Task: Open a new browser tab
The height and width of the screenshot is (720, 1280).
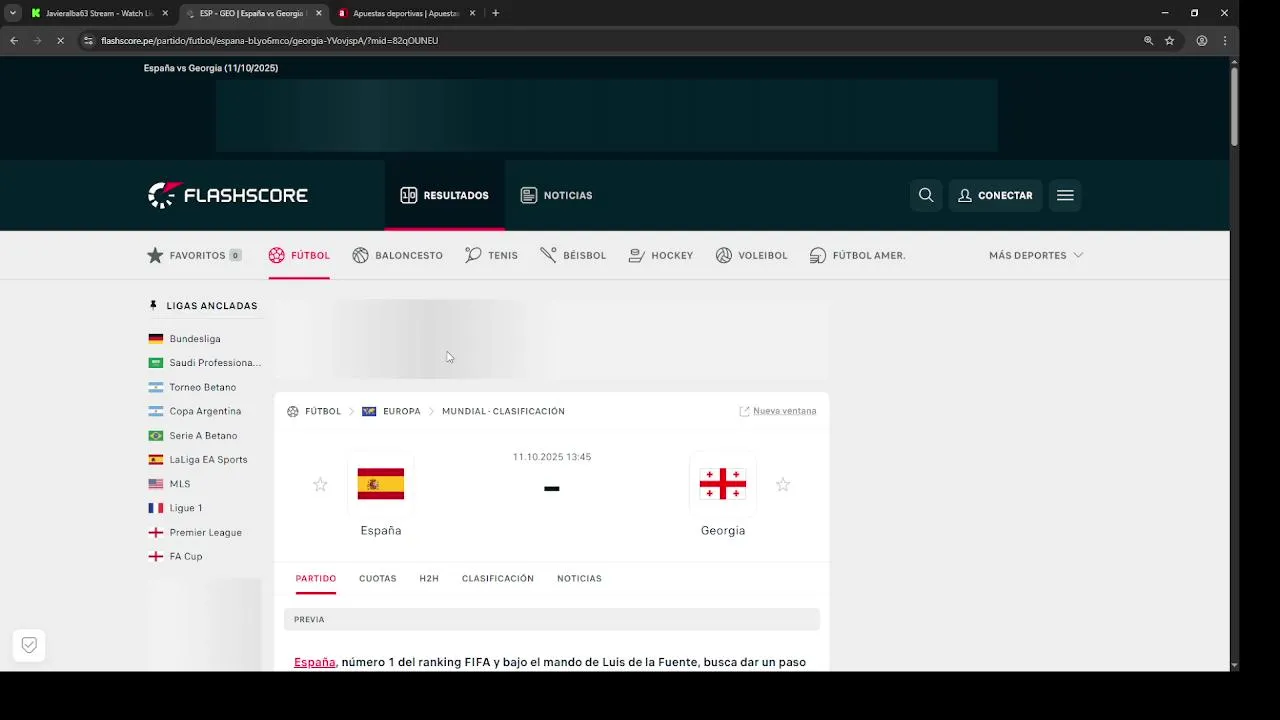Action: click(495, 13)
